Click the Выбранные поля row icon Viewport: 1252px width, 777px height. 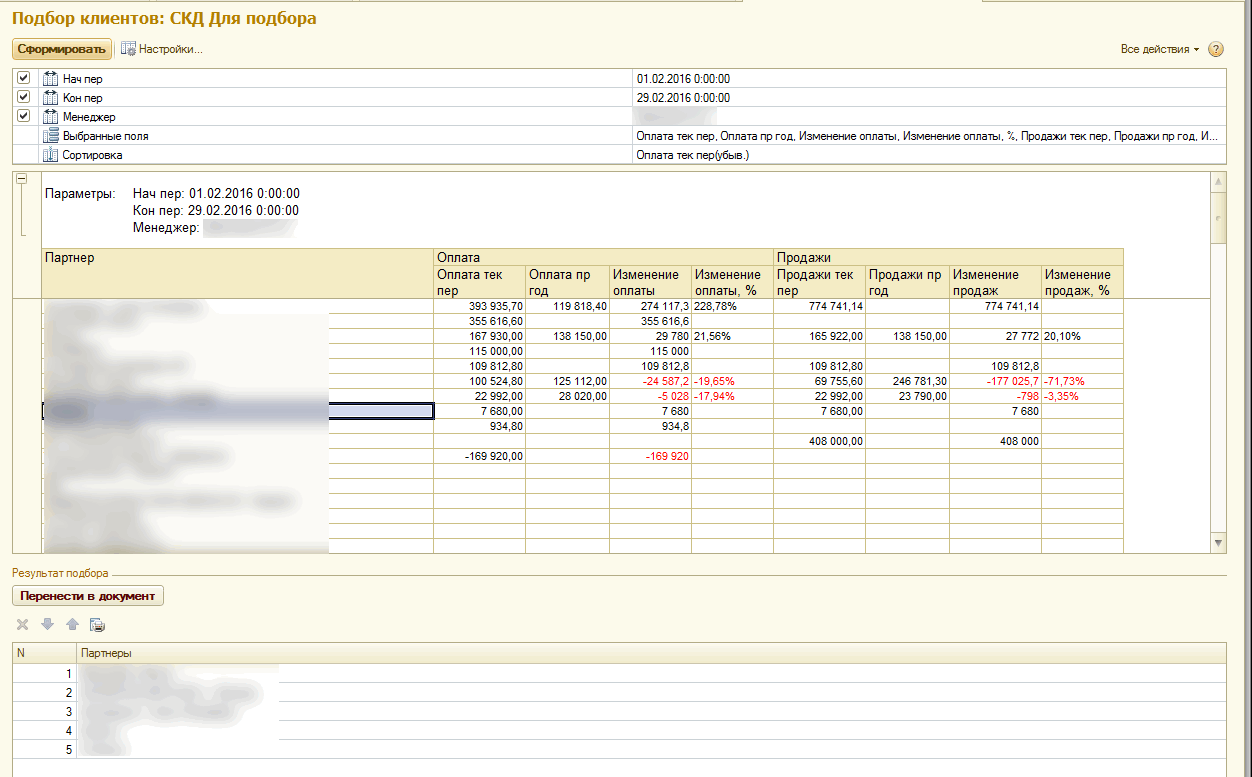point(51,136)
